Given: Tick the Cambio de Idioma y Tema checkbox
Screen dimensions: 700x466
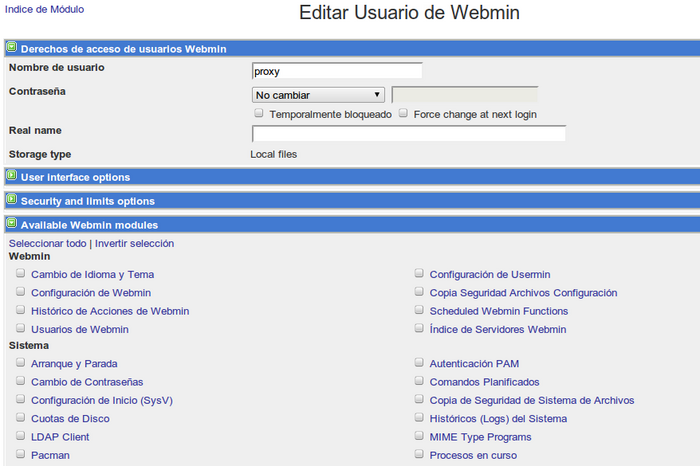Looking at the screenshot, I should (20, 273).
